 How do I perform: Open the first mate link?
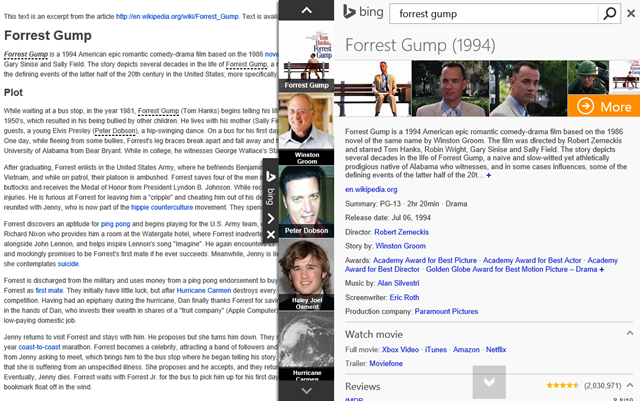(49, 290)
